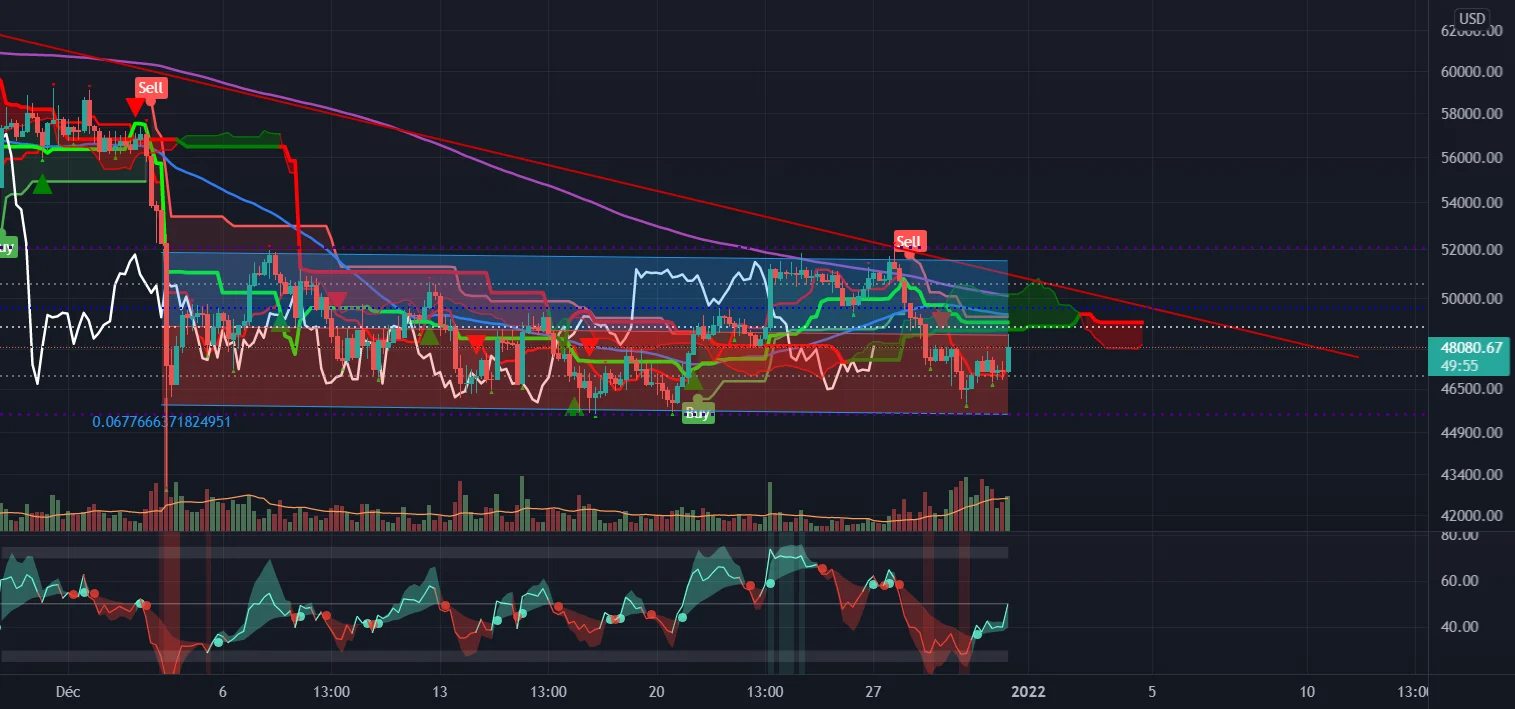Select the blue value 0.0677666371824951
The image size is (1515, 709).
[162, 422]
